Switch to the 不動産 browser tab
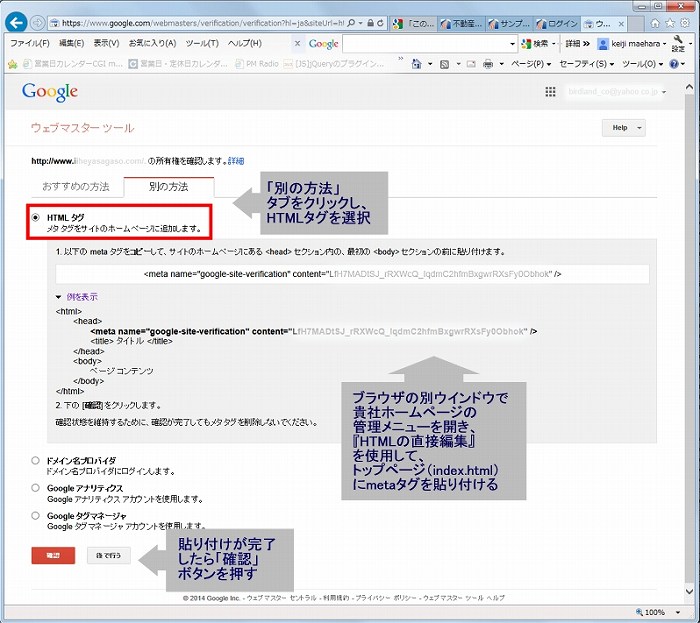The height and width of the screenshot is (623, 700). click(x=462, y=23)
